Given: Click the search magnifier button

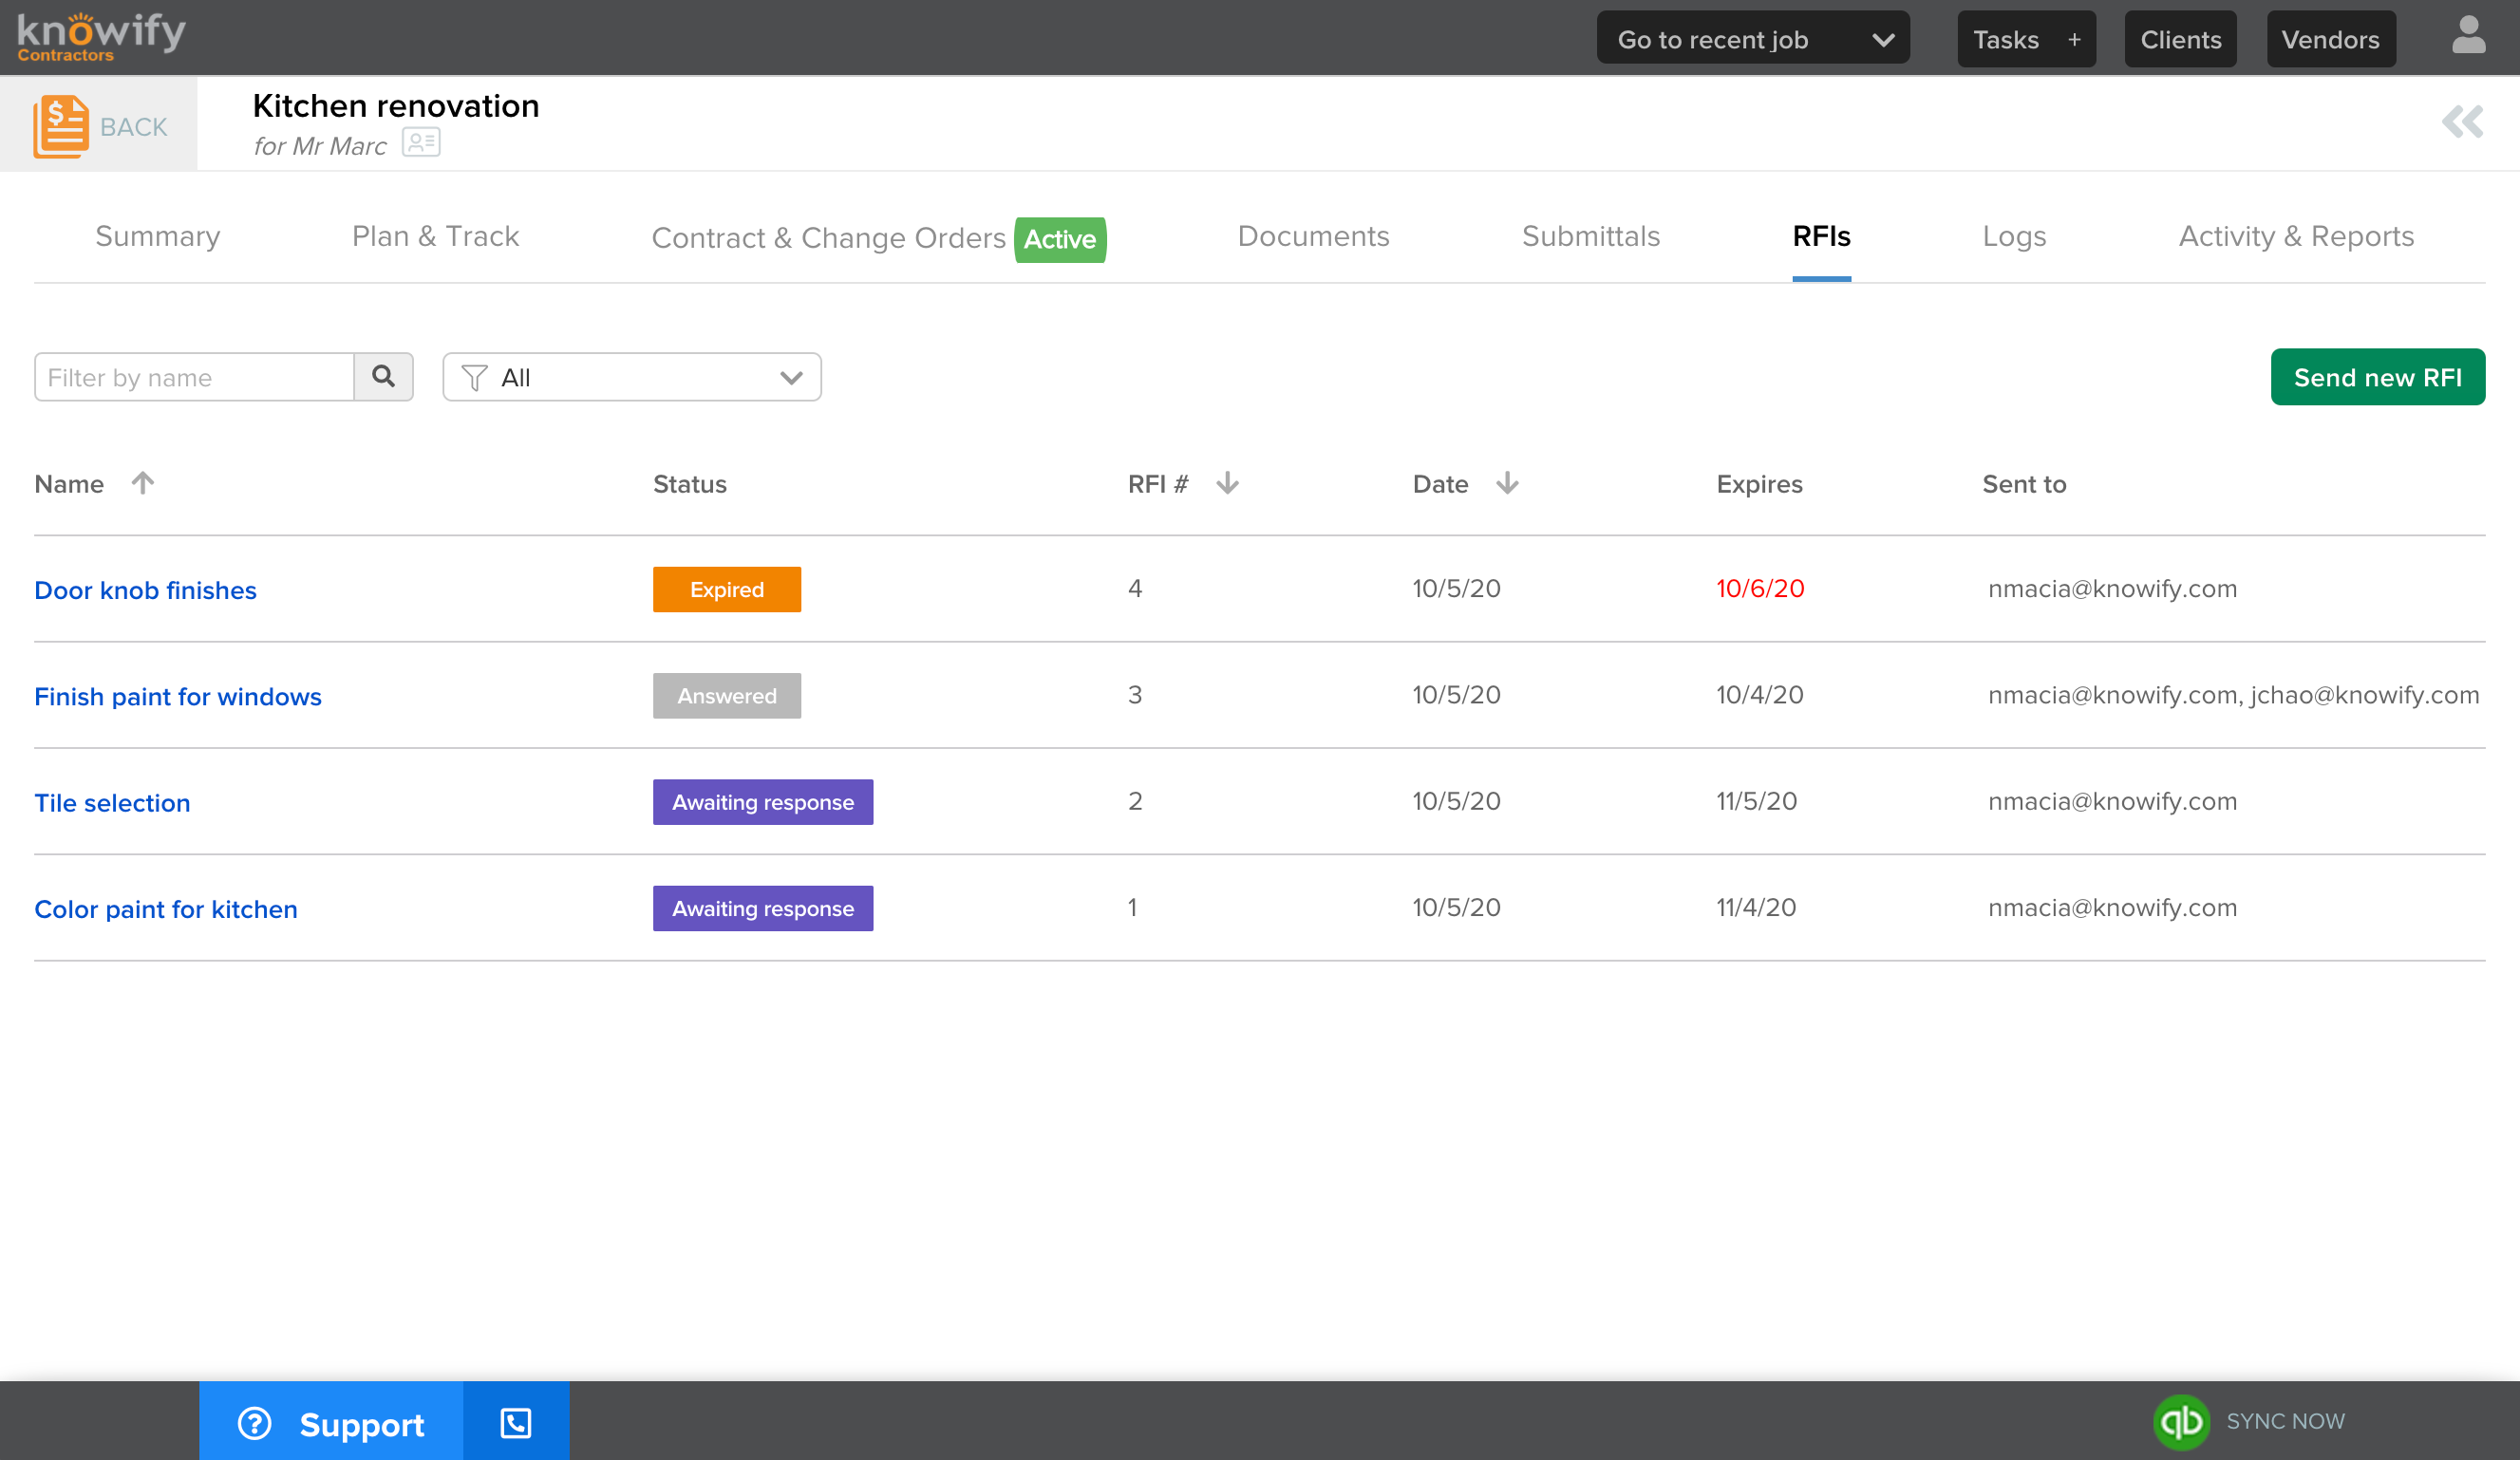Looking at the screenshot, I should [383, 377].
